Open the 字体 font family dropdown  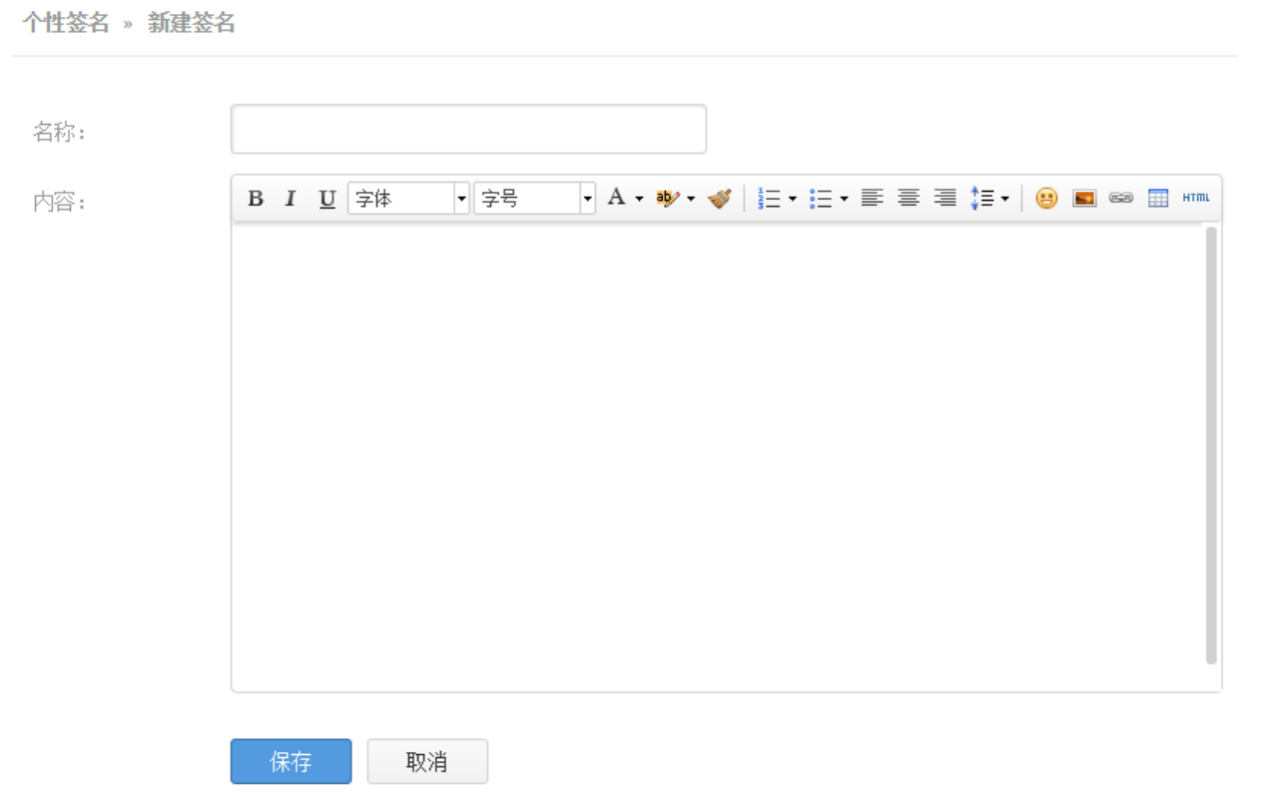coord(408,198)
